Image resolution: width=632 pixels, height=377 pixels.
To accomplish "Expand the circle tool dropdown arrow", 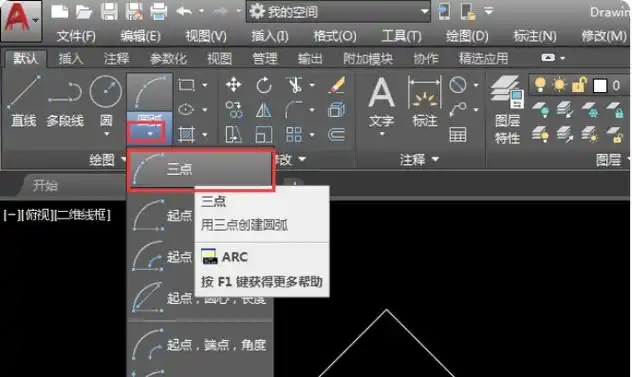I will point(106,134).
